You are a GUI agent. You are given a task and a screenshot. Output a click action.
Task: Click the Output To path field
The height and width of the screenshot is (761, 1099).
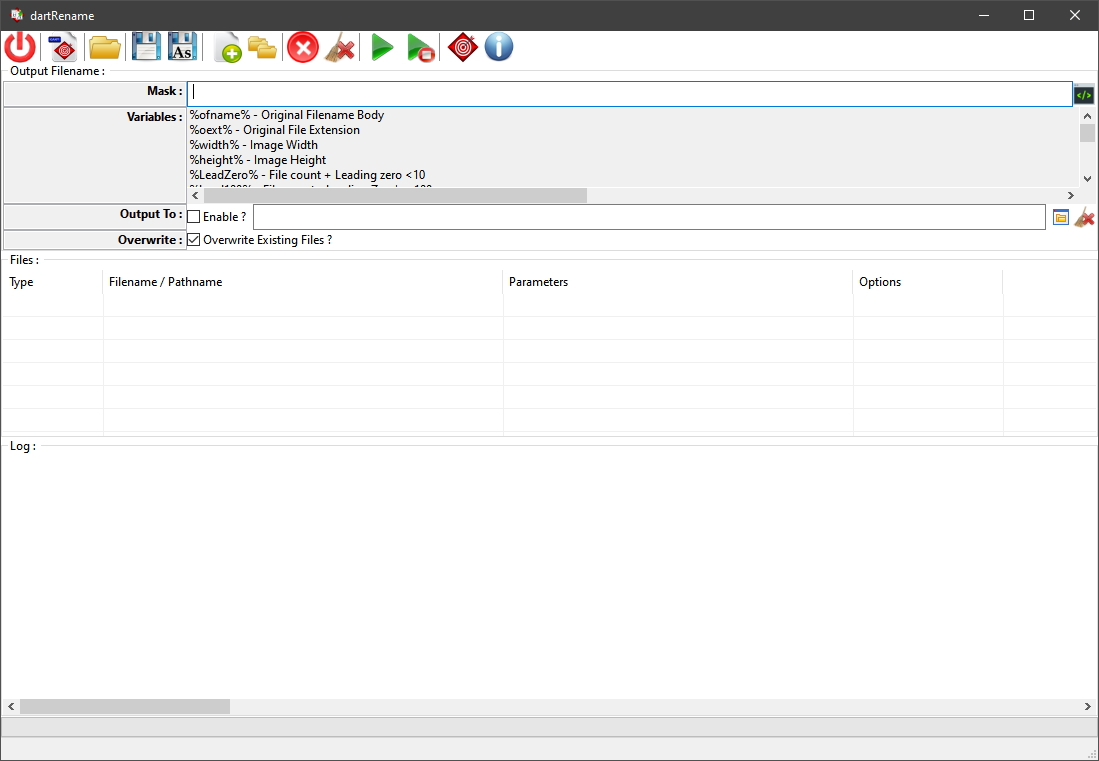649,217
